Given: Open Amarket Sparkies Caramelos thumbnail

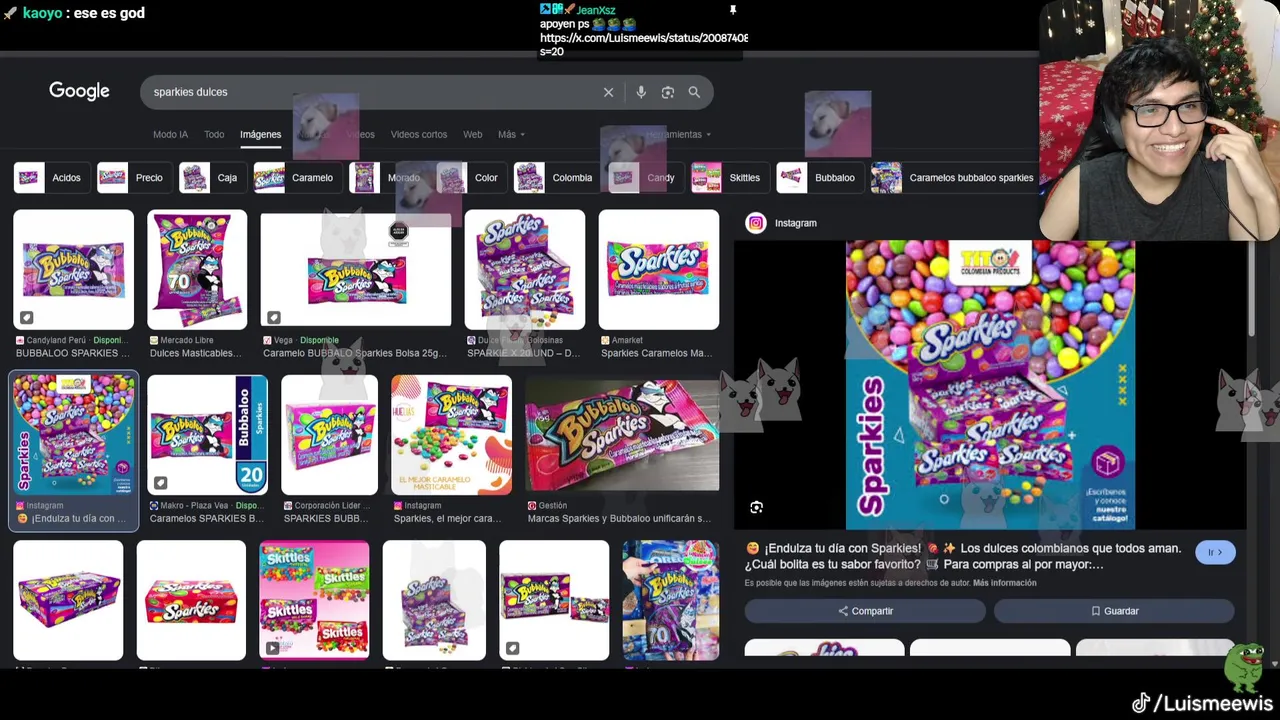Looking at the screenshot, I should coord(659,269).
